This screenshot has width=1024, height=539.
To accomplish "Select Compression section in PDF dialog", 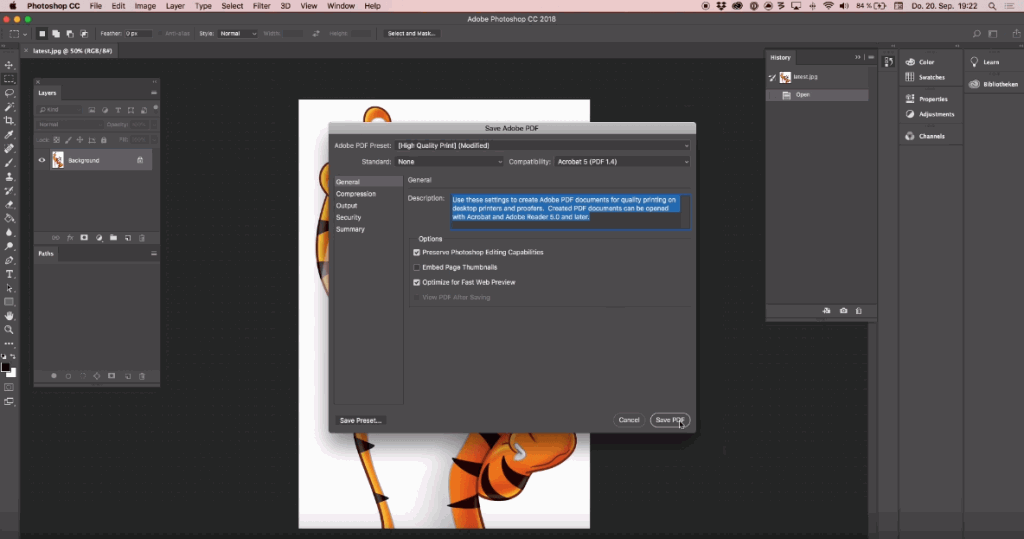I will [x=356, y=194].
